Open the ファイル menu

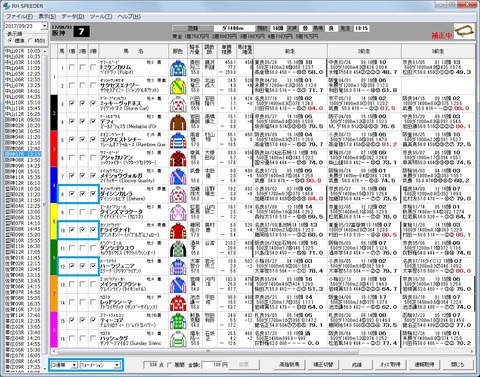coord(20,16)
